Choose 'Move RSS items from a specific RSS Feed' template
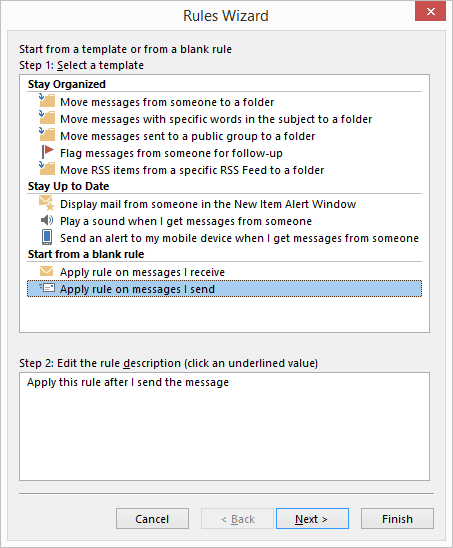The image size is (453, 548). point(192,170)
